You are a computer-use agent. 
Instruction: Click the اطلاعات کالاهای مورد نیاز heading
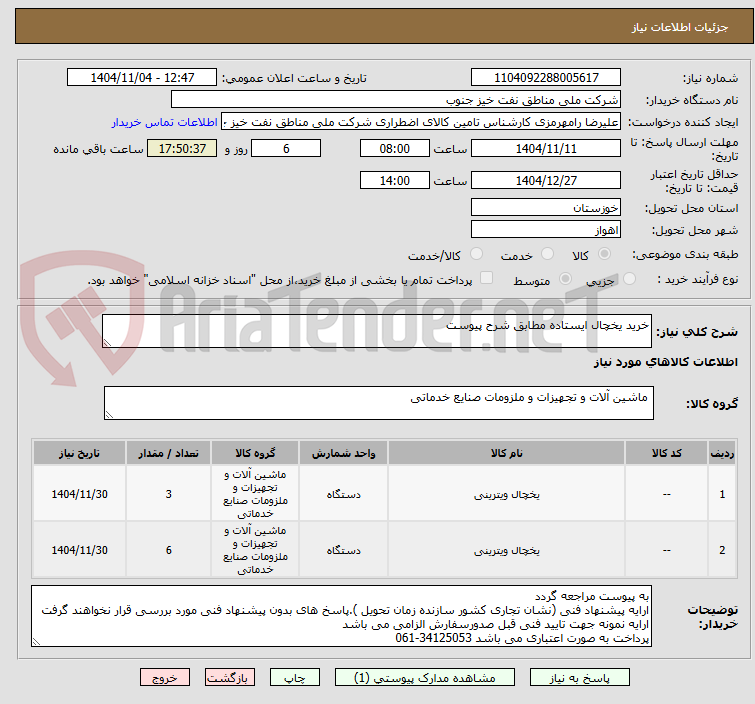[x=665, y=362]
